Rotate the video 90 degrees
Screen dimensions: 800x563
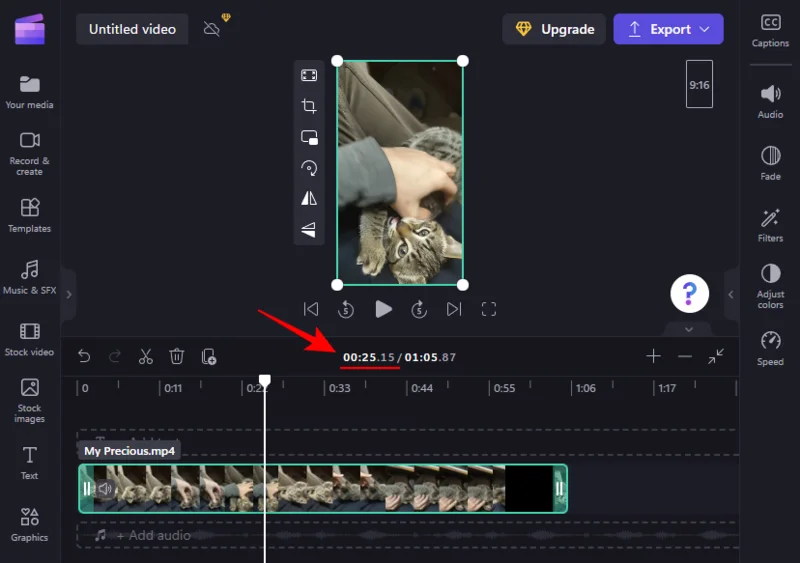(x=309, y=168)
